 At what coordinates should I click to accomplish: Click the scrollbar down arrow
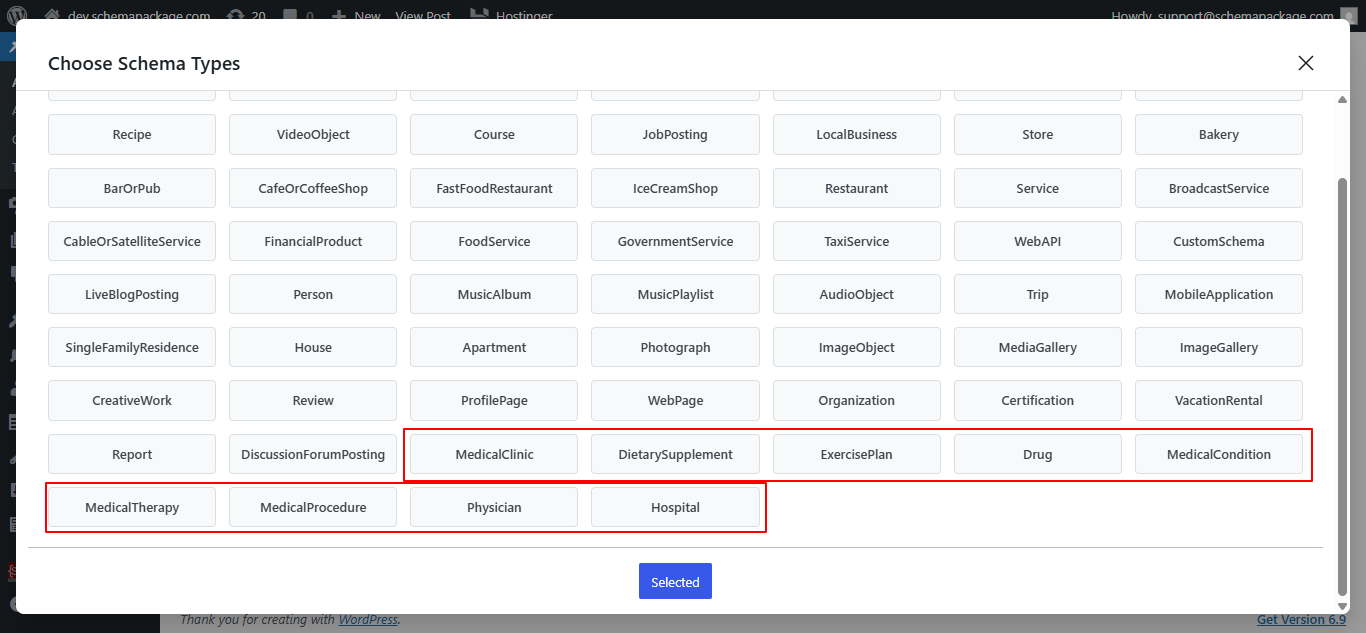coord(1342,605)
